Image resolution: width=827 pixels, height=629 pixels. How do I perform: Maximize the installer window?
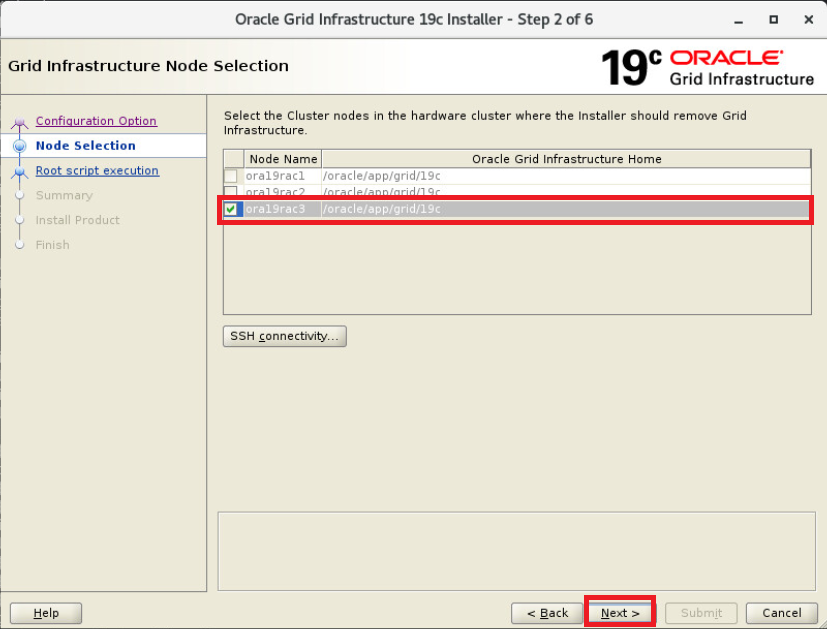(773, 20)
